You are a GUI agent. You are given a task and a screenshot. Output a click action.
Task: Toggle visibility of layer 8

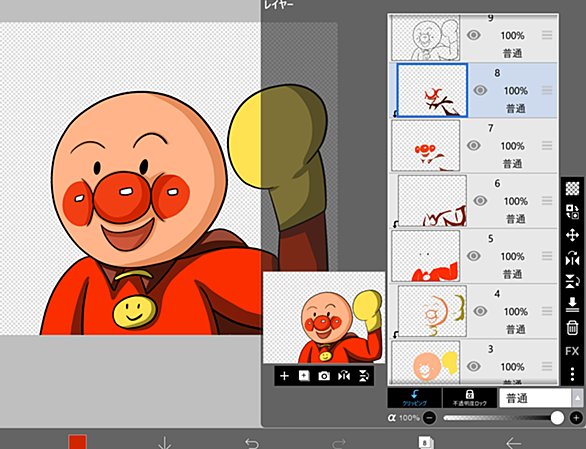coord(480,90)
